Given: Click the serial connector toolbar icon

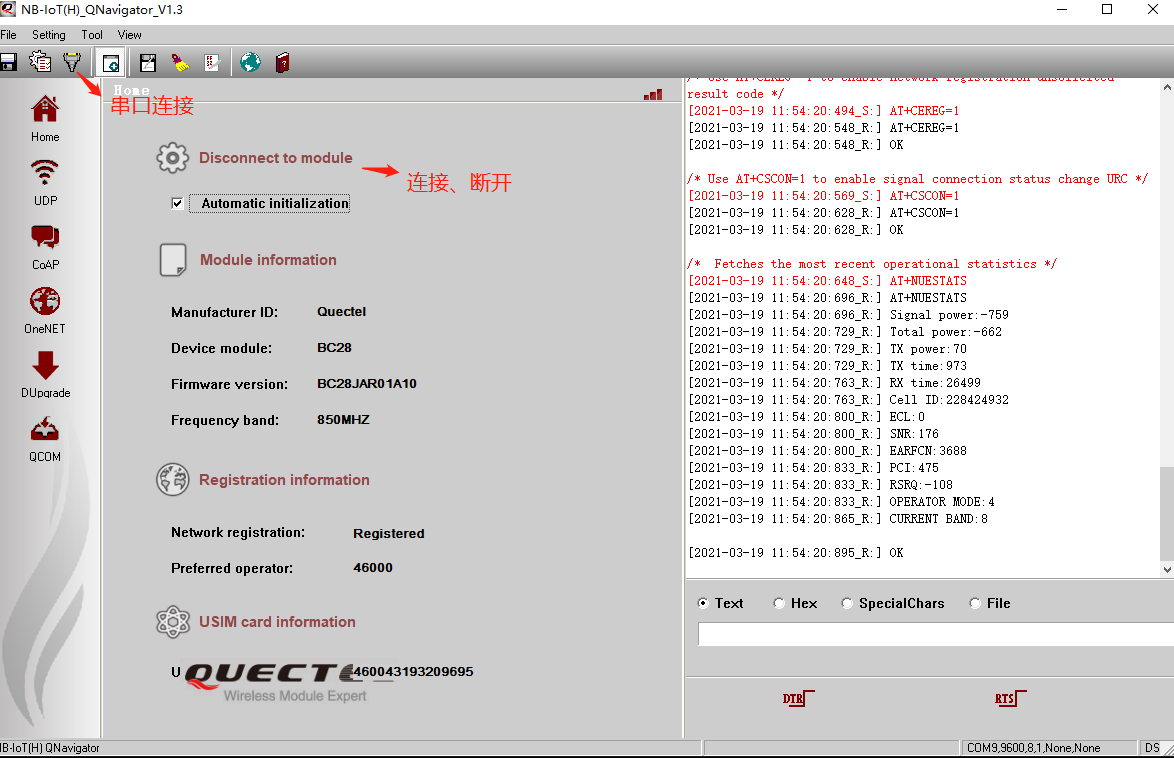Looking at the screenshot, I should (x=110, y=62).
